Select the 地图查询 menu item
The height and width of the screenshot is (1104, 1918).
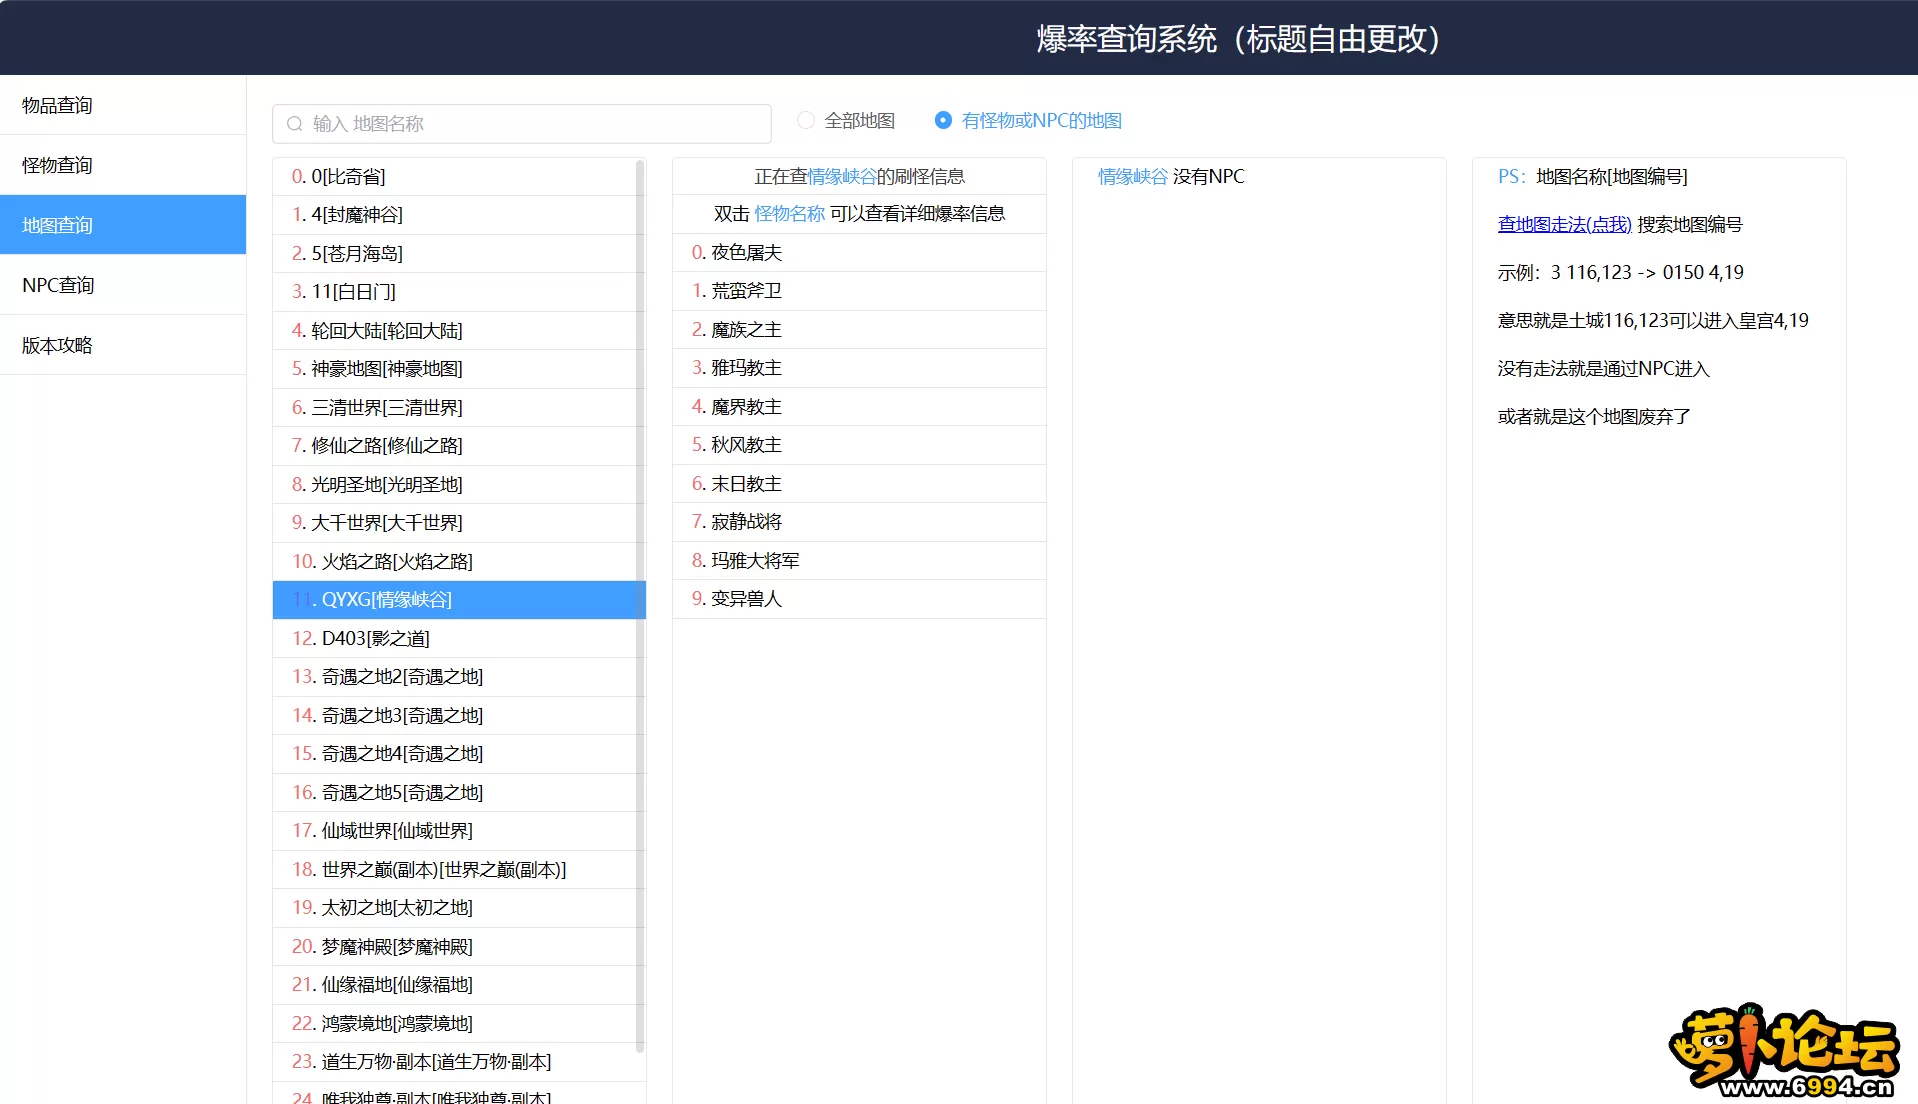123,225
